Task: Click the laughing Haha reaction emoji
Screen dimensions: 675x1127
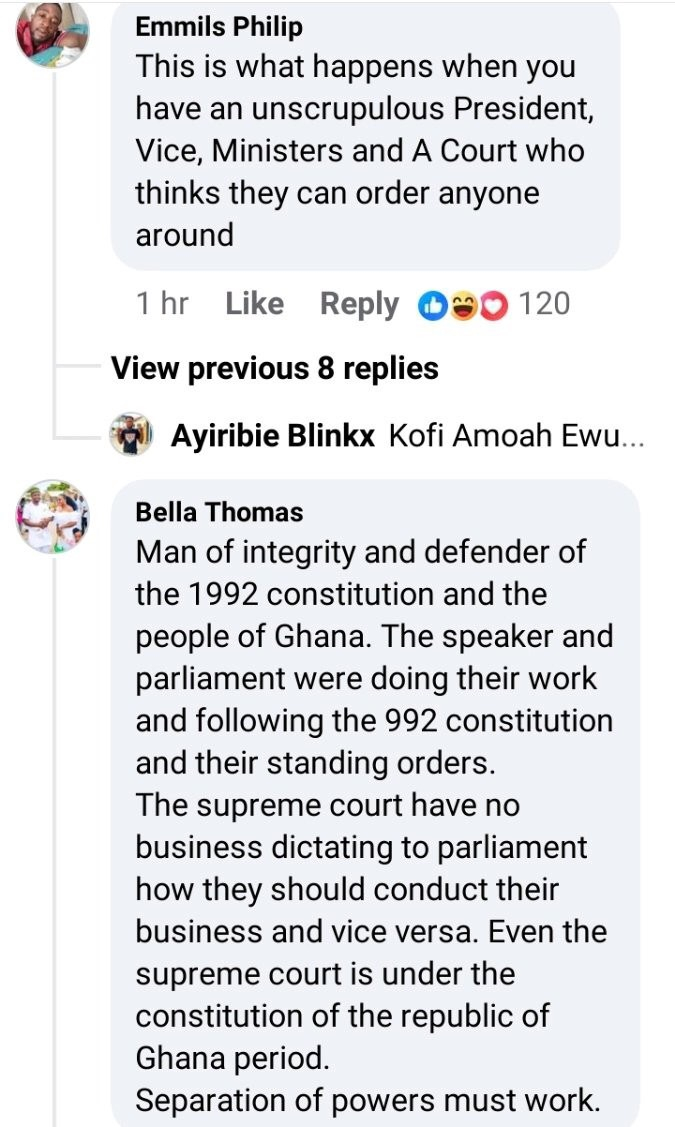Action: click(463, 304)
